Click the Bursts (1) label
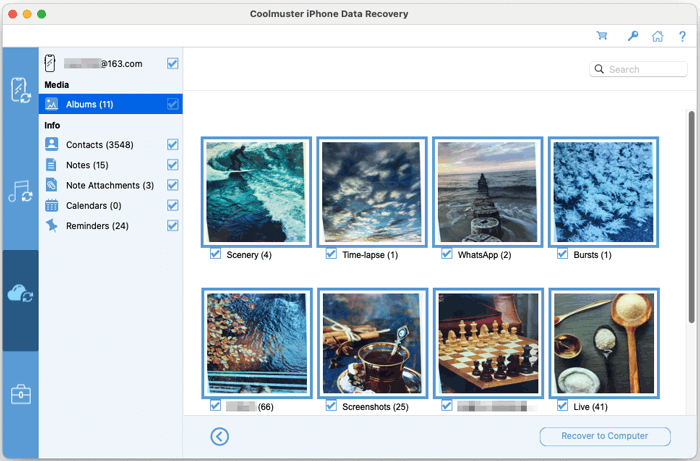 pyautogui.click(x=592, y=255)
